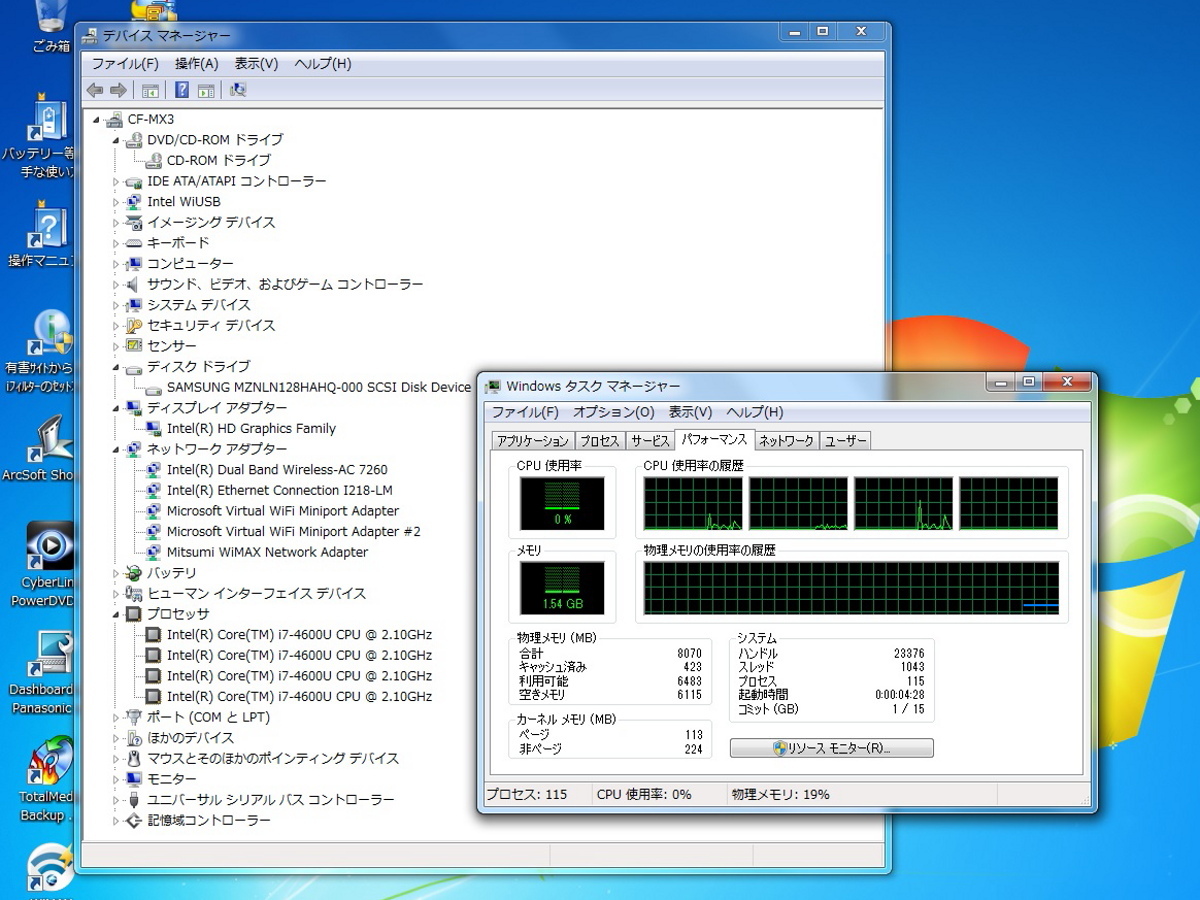Click the センサー category icon
The width and height of the screenshot is (1200, 900).
tap(134, 346)
